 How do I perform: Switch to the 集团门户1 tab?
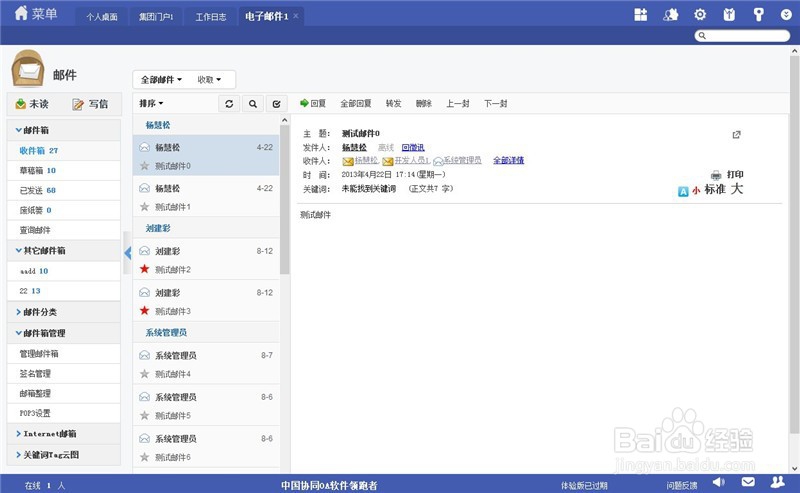[156, 17]
